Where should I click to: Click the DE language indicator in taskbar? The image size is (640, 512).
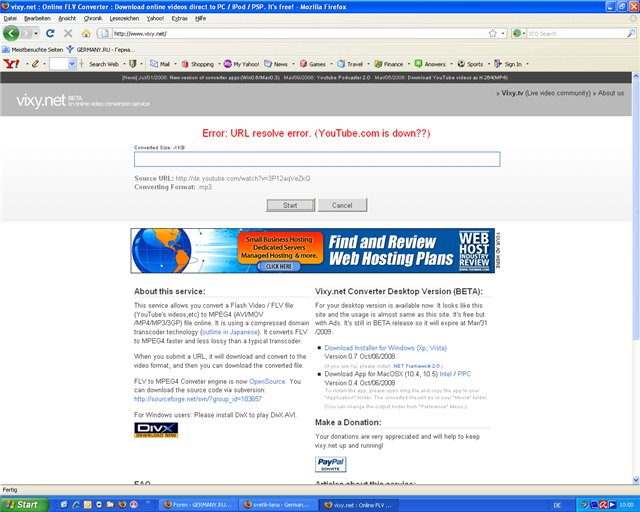click(x=557, y=505)
